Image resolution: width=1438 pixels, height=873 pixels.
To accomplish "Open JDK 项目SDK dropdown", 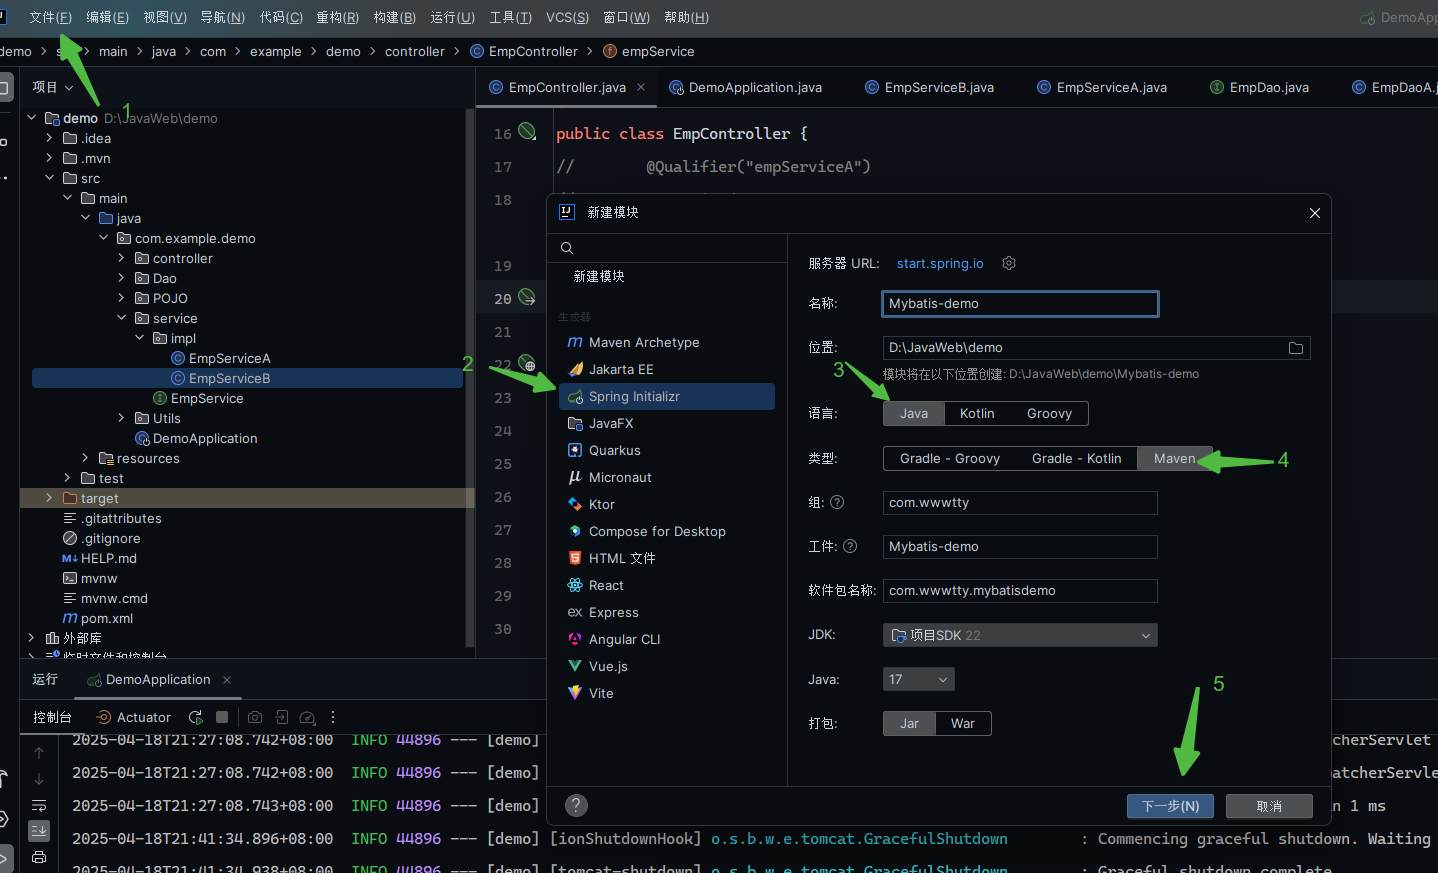I will point(1020,635).
